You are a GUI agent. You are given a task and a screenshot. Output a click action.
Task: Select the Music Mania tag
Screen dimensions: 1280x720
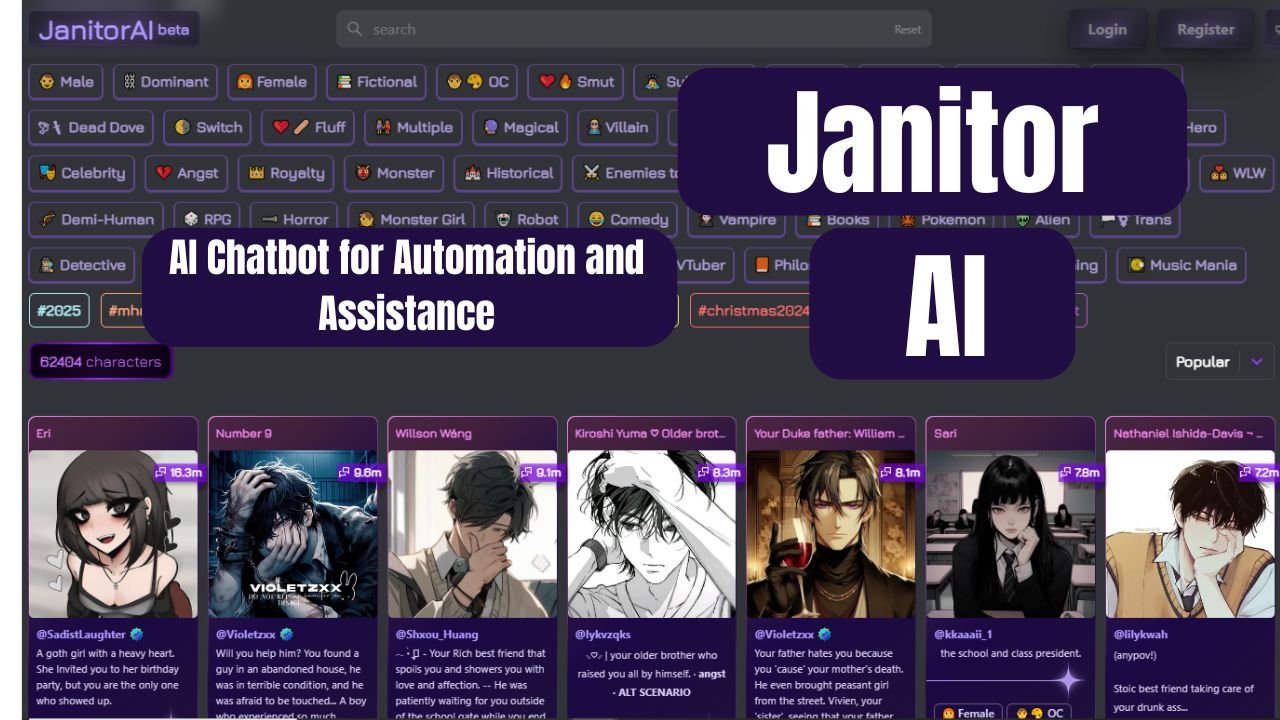tap(1181, 265)
